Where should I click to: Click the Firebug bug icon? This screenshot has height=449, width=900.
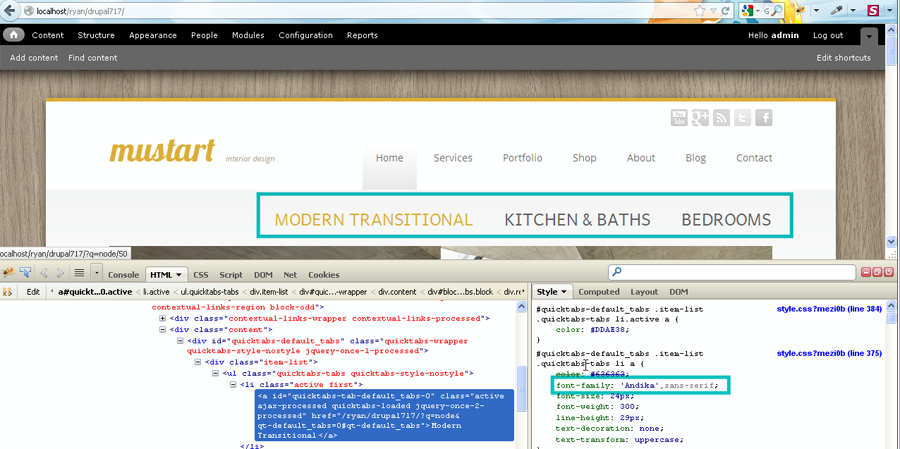point(8,273)
